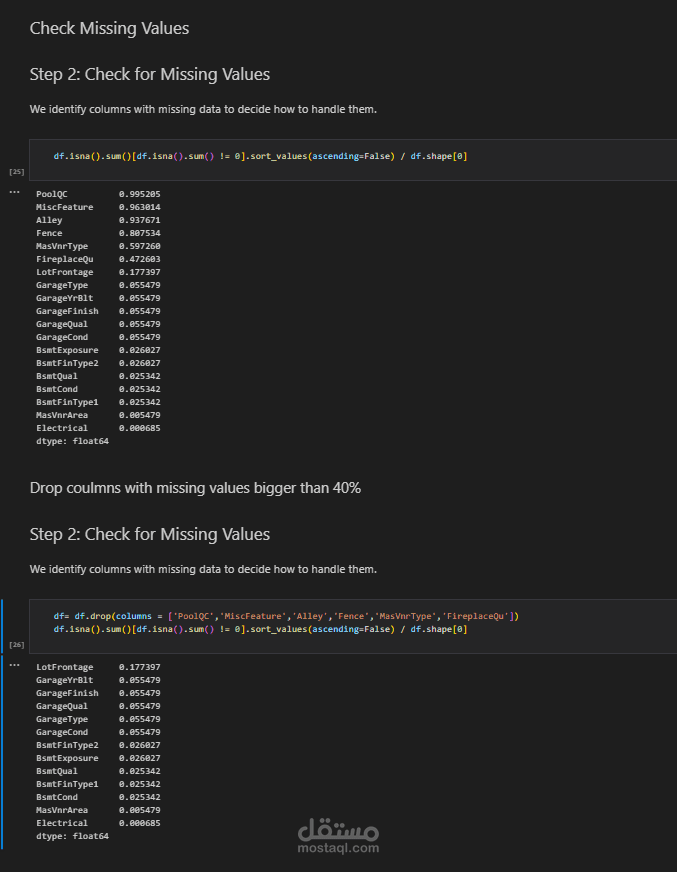677x872 pixels.
Task: Click the first paragraph 'We identify columns with missing data'
Action: [203, 109]
